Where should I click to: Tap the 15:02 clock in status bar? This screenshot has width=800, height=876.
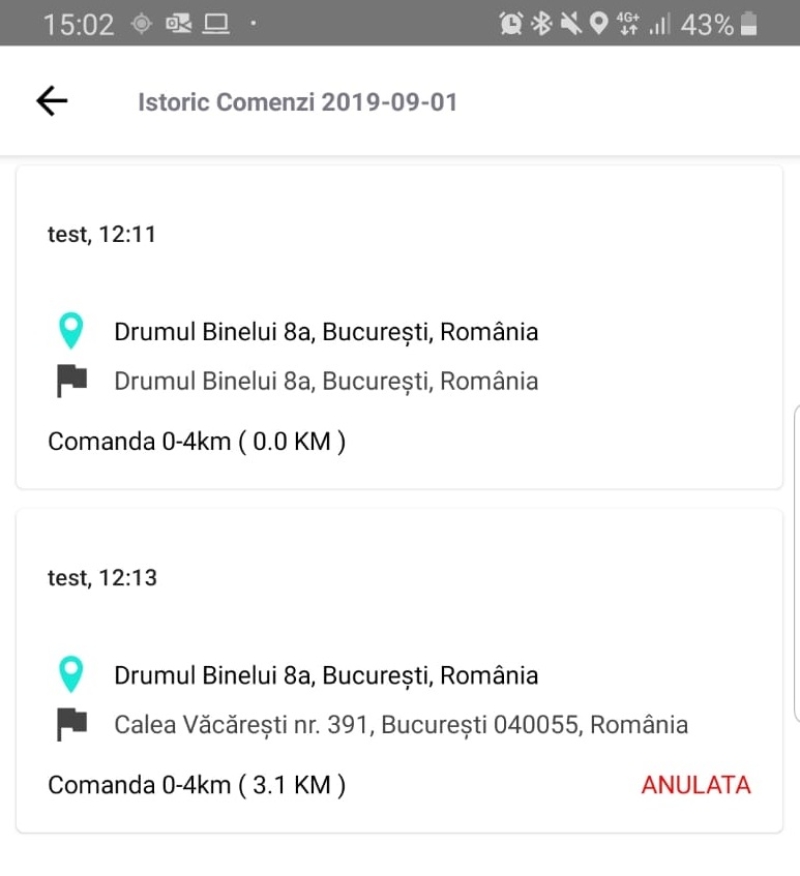(78, 25)
